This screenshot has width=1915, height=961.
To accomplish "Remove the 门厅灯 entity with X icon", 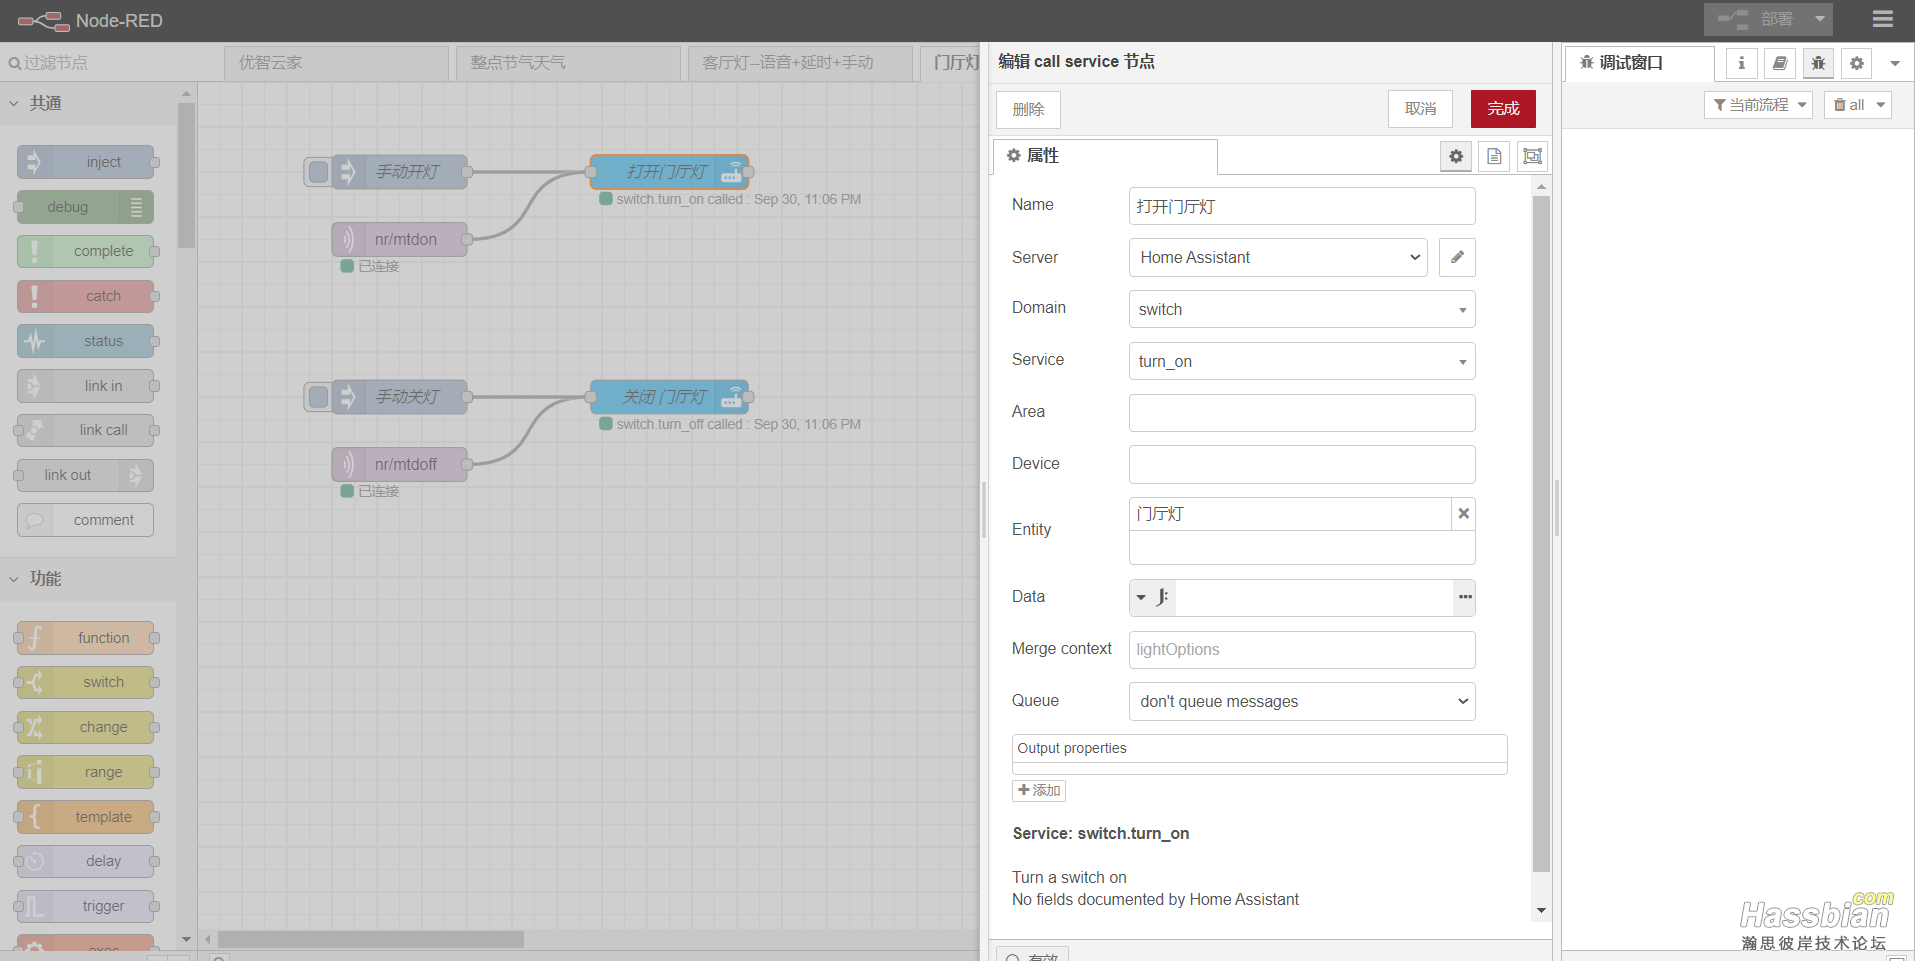I will point(1463,513).
